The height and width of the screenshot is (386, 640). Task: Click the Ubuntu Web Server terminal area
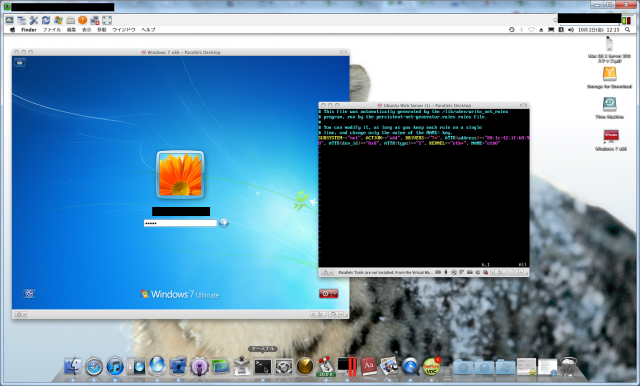click(424, 188)
